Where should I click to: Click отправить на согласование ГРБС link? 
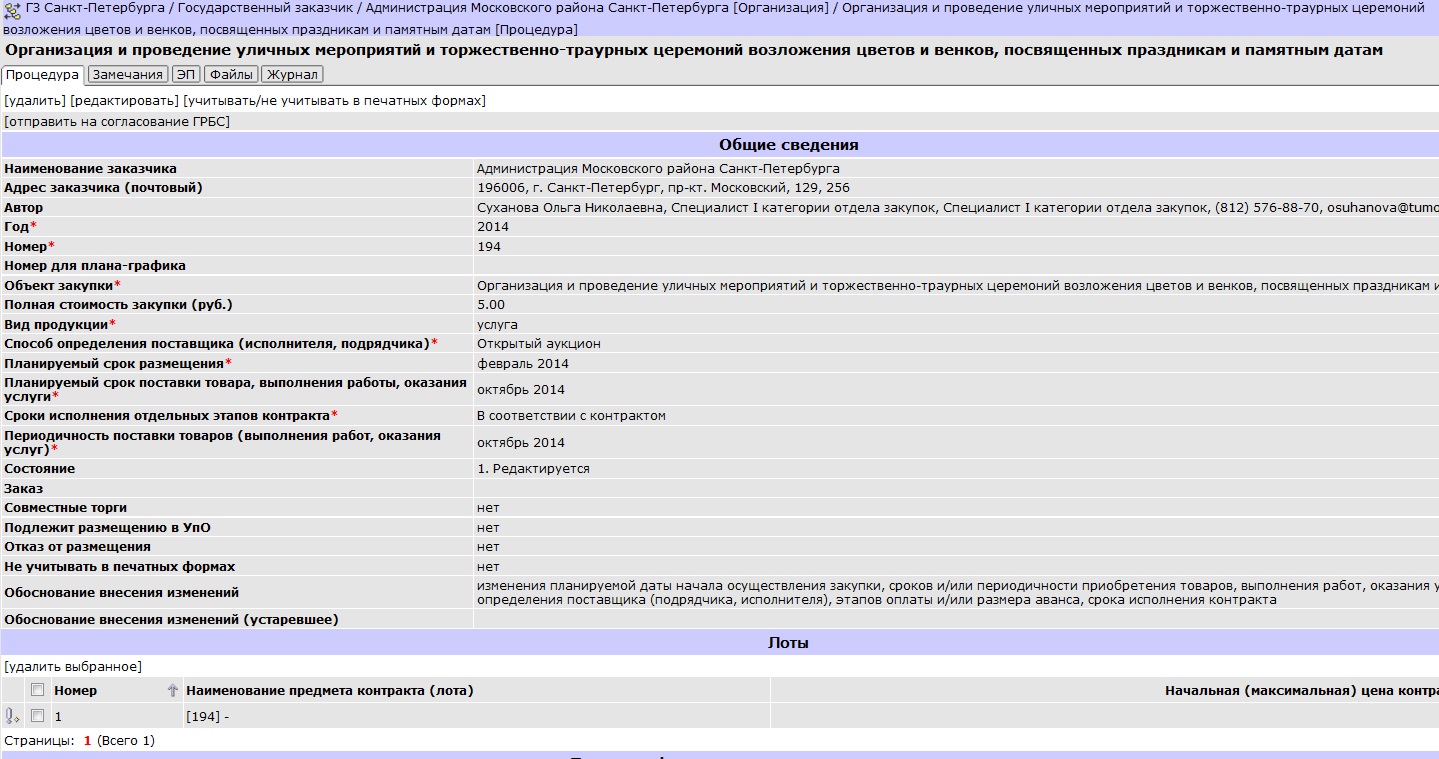(x=117, y=122)
